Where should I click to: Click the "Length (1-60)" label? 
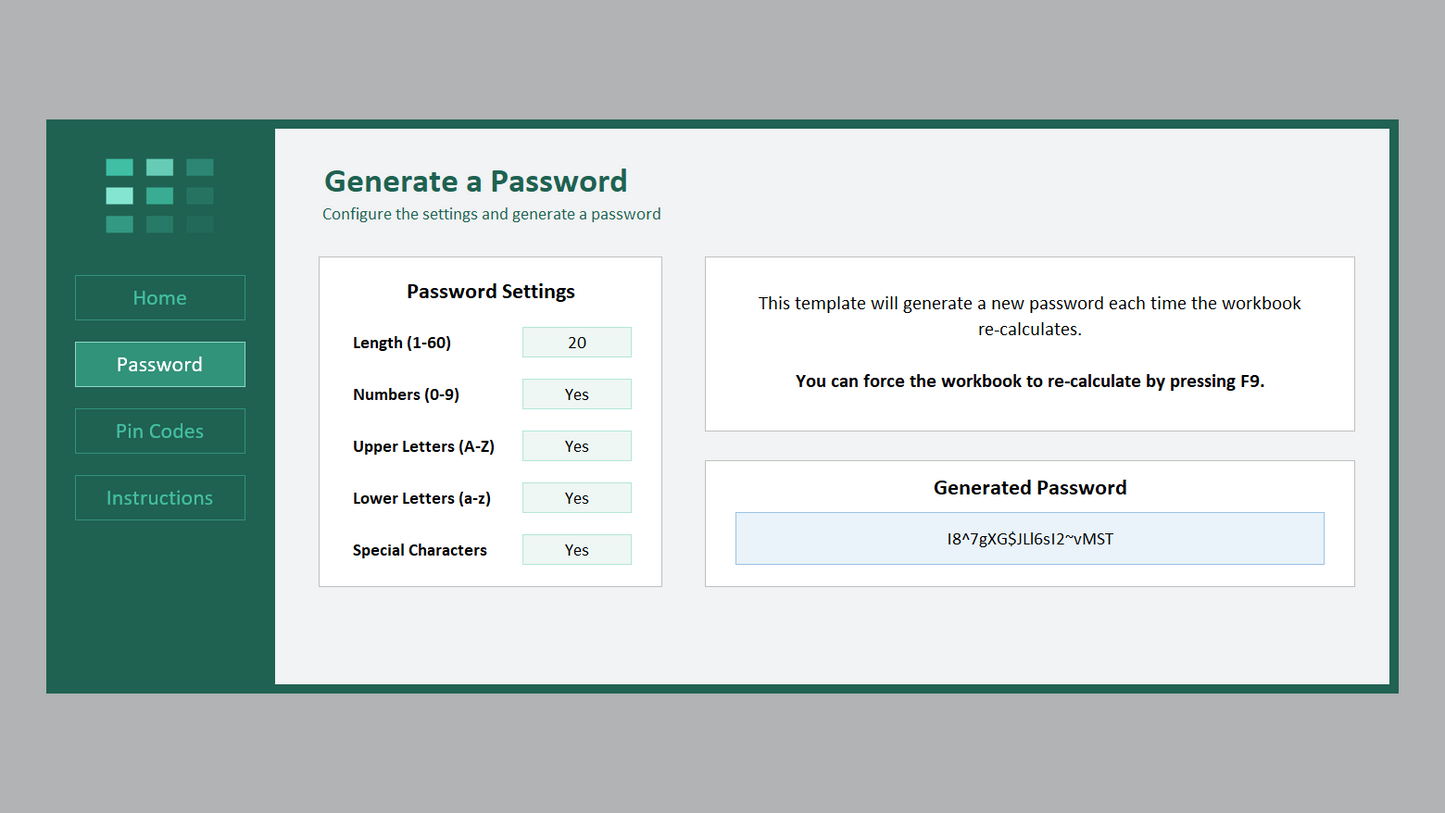[x=402, y=343]
